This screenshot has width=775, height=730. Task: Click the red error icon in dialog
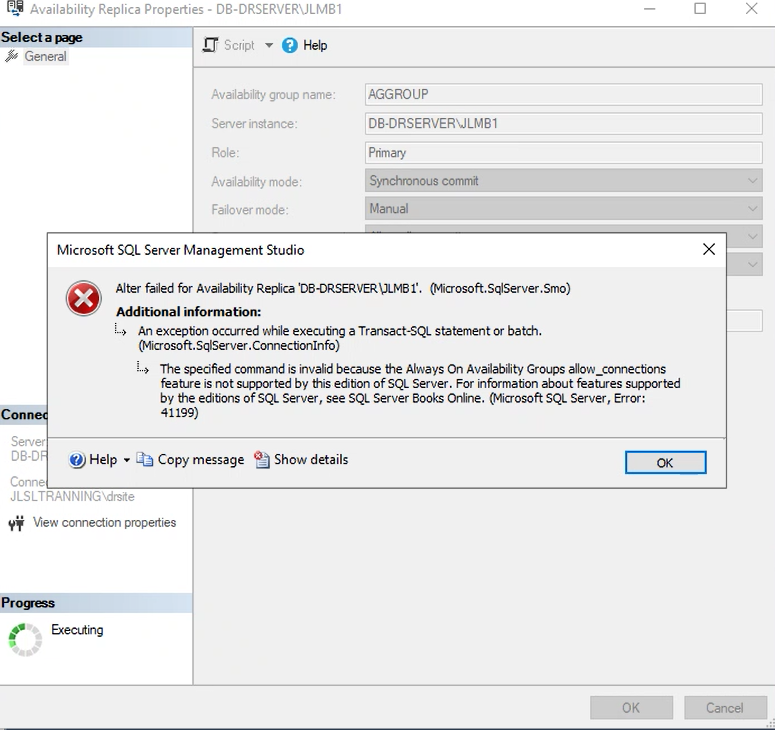point(84,298)
